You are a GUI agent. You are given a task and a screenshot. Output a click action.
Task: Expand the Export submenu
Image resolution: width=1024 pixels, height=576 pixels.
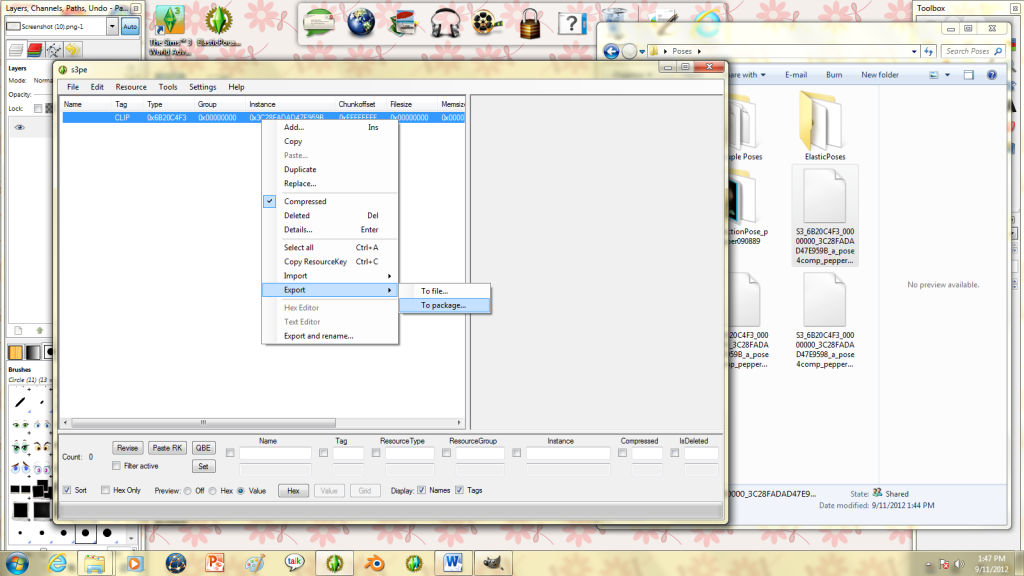(x=330, y=290)
